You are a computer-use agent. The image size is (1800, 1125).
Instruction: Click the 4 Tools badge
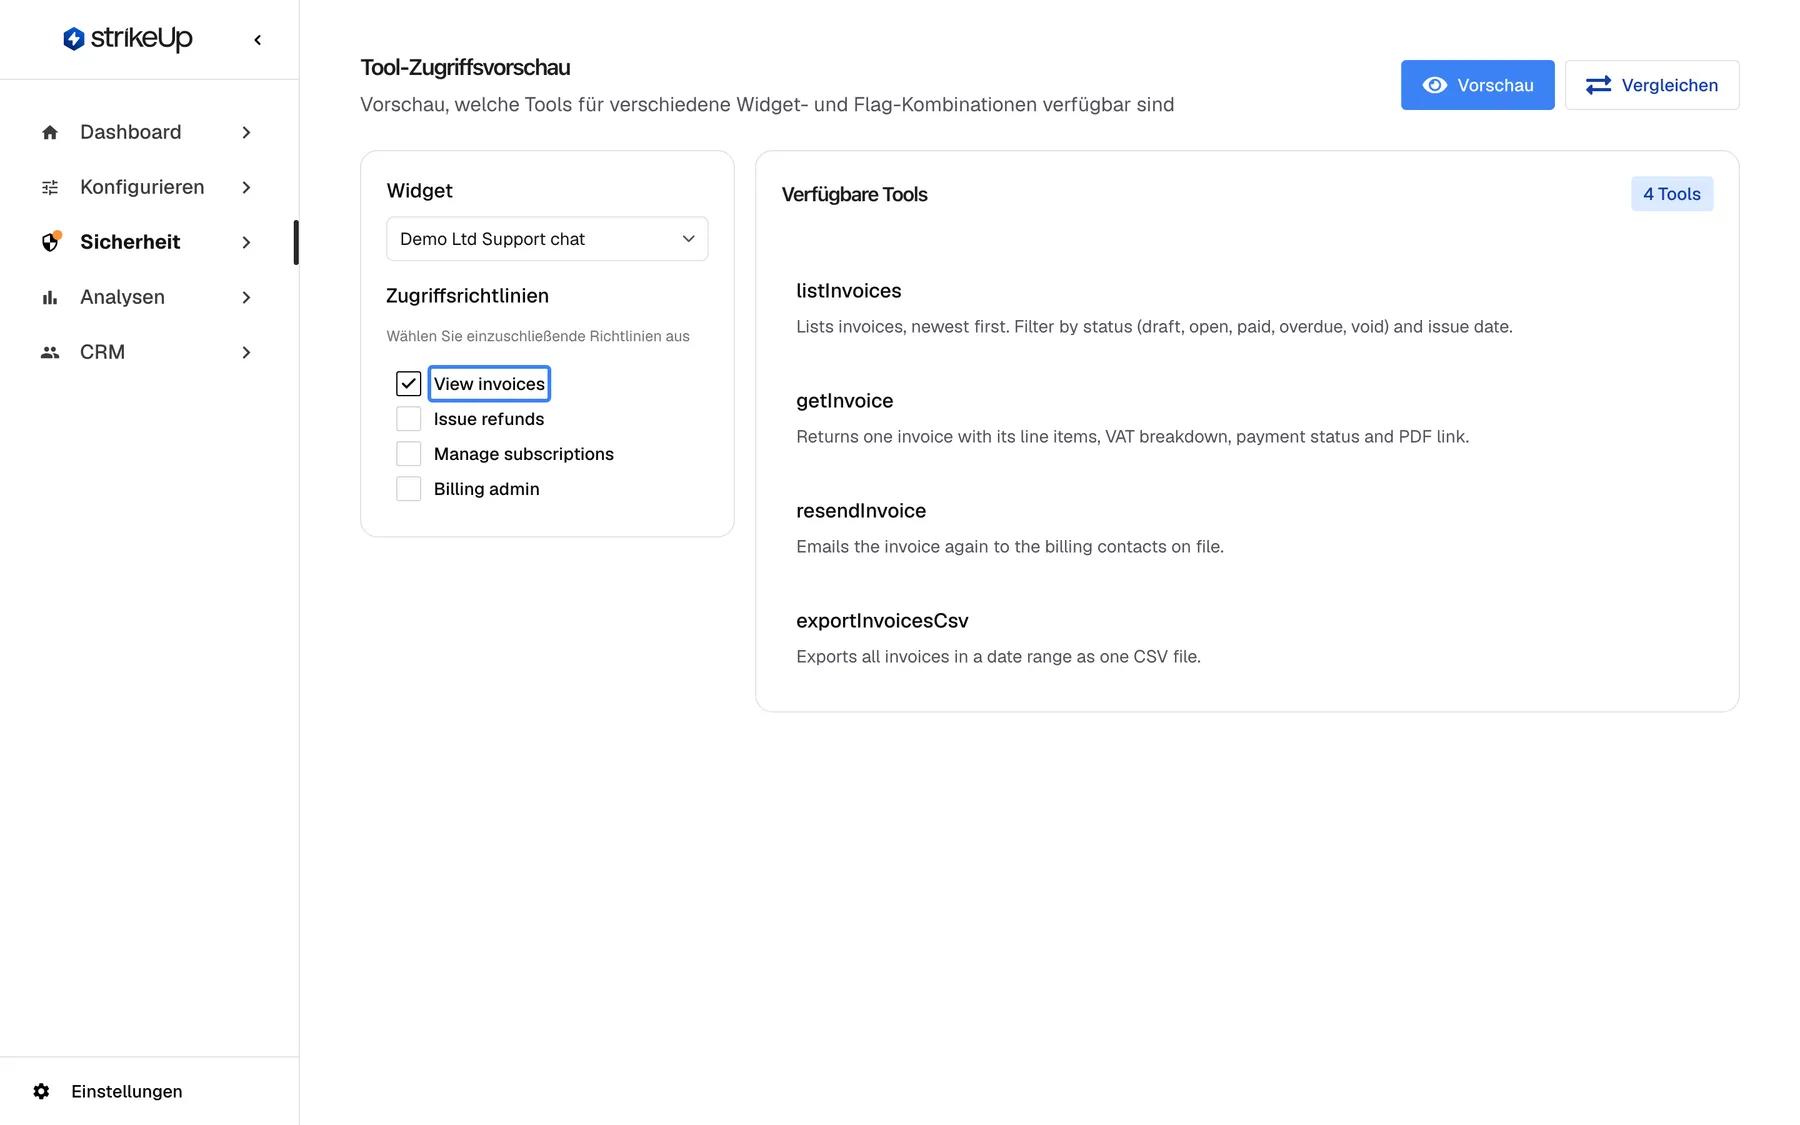coord(1671,194)
